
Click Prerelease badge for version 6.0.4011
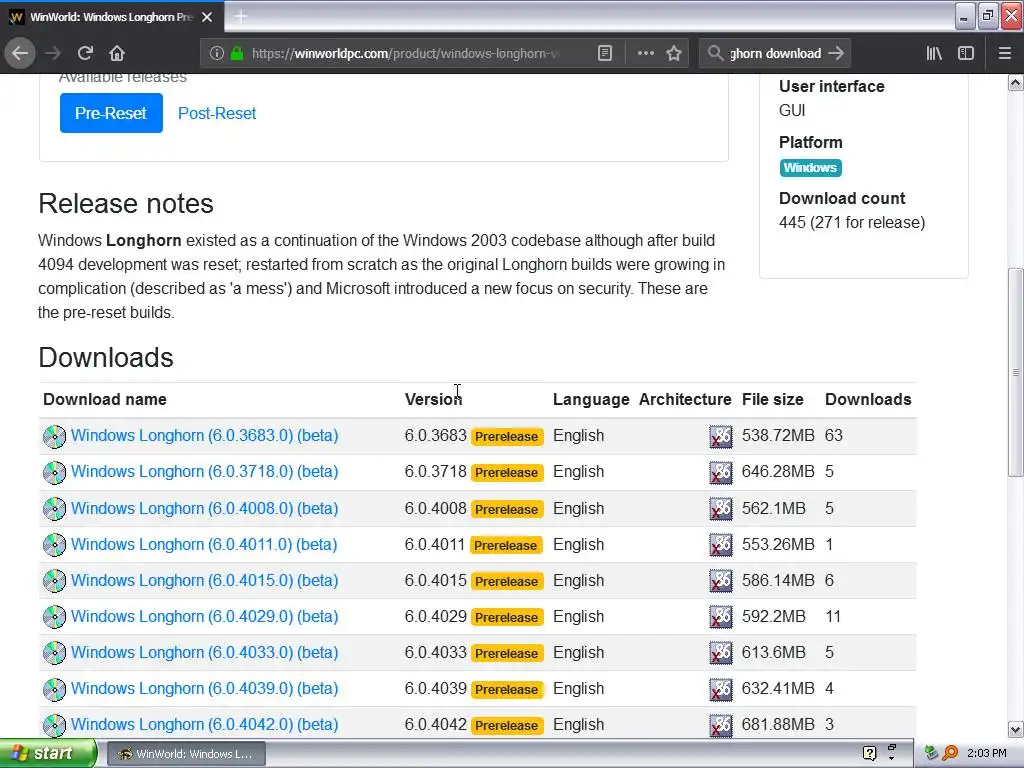click(x=506, y=545)
